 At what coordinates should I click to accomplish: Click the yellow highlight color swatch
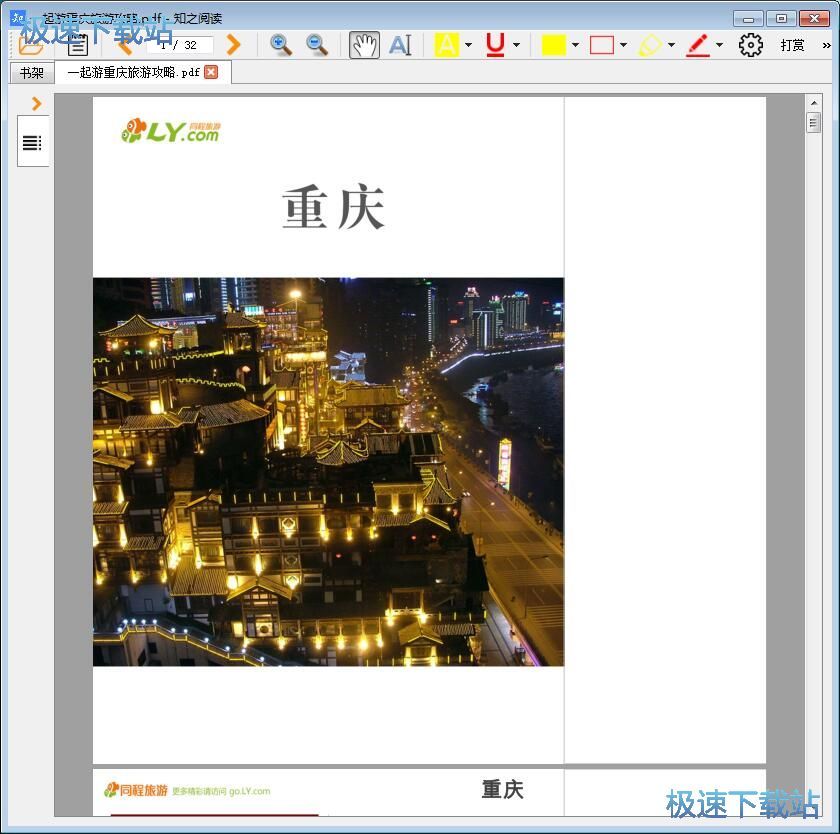click(556, 44)
